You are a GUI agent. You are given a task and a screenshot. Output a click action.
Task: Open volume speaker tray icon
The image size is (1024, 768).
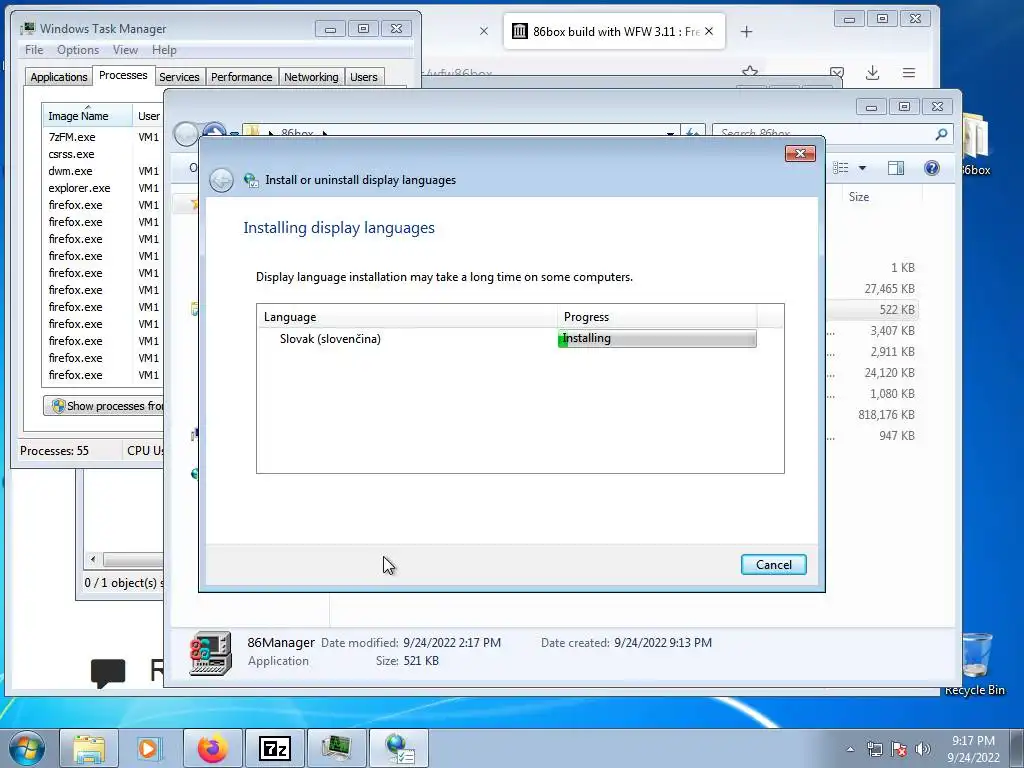coord(922,749)
